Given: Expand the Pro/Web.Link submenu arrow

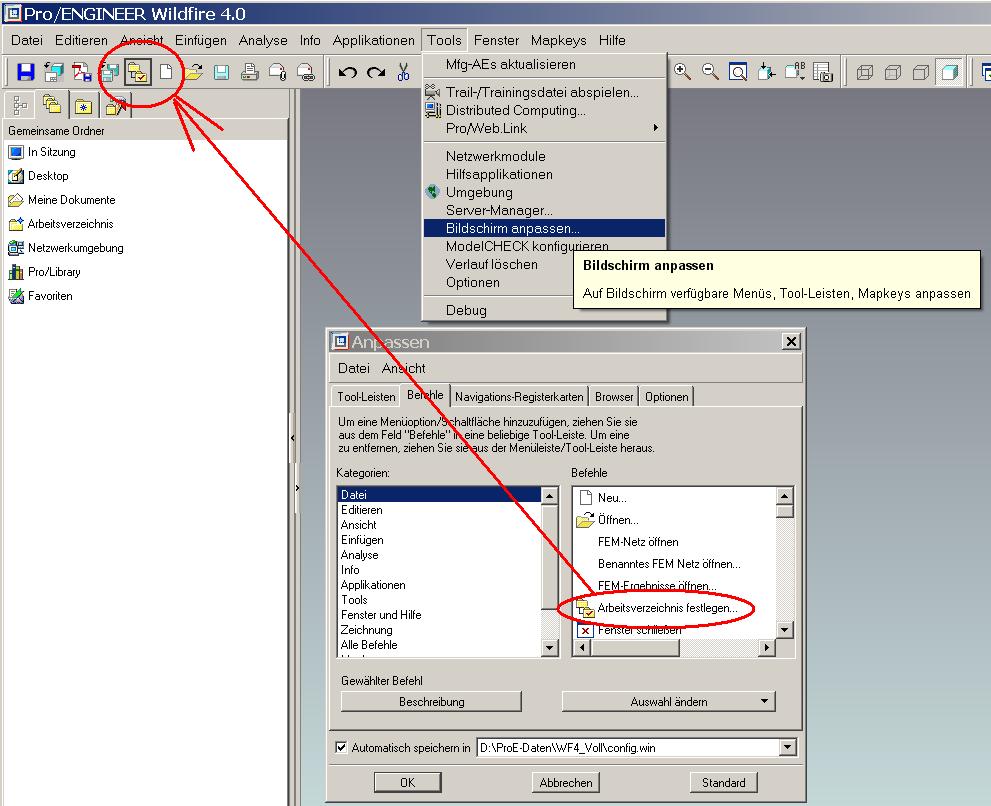Looking at the screenshot, I should [656, 128].
